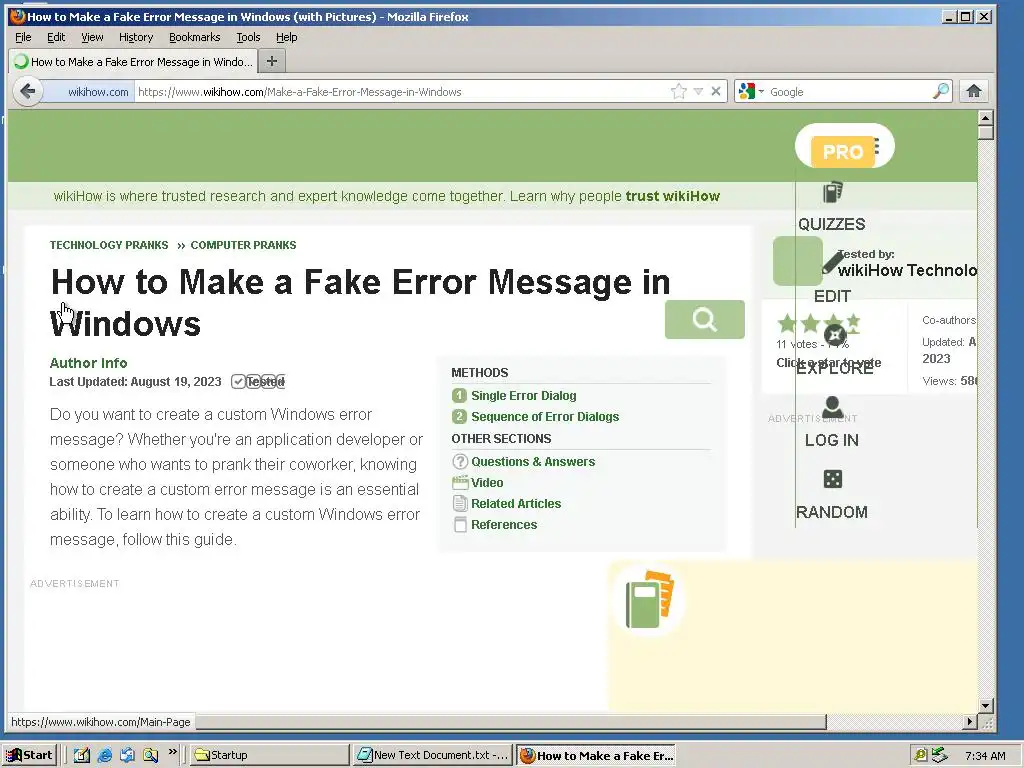The height and width of the screenshot is (768, 1024).
Task: Switch to Startup folder in taskbar
Action: (x=270, y=755)
